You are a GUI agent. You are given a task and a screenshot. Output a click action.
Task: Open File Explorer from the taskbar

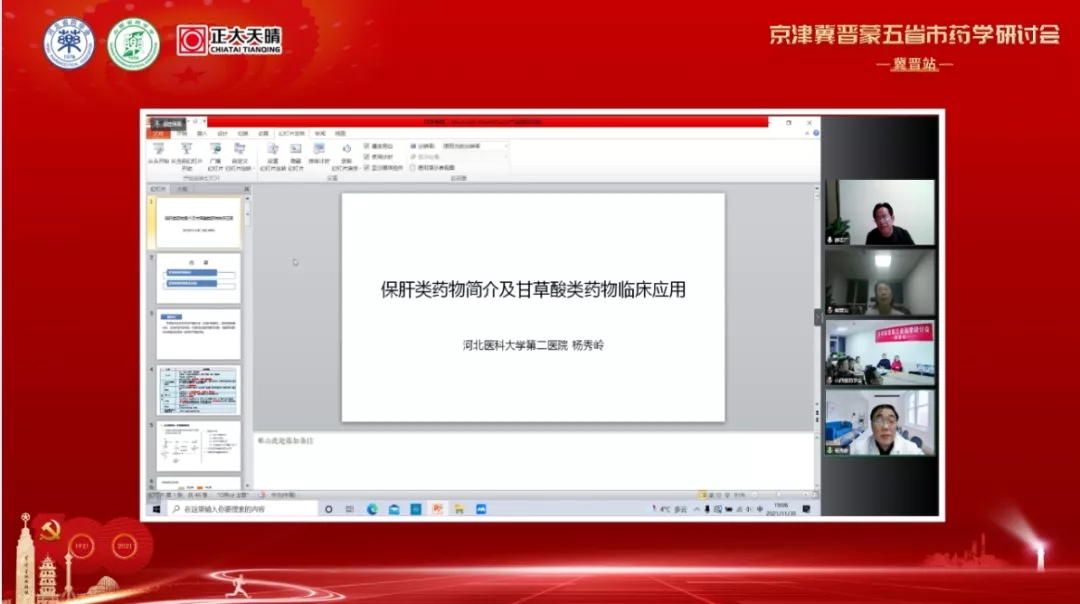[x=459, y=510]
